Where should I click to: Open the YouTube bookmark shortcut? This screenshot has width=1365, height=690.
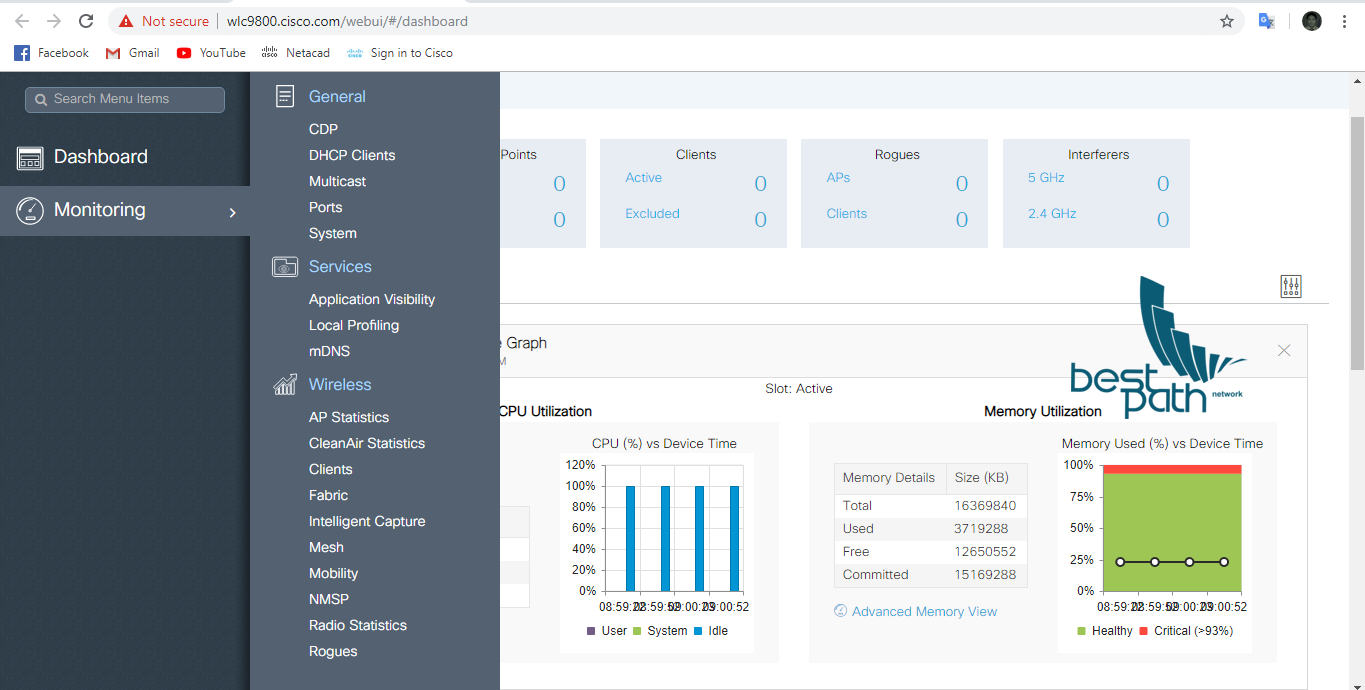click(211, 52)
